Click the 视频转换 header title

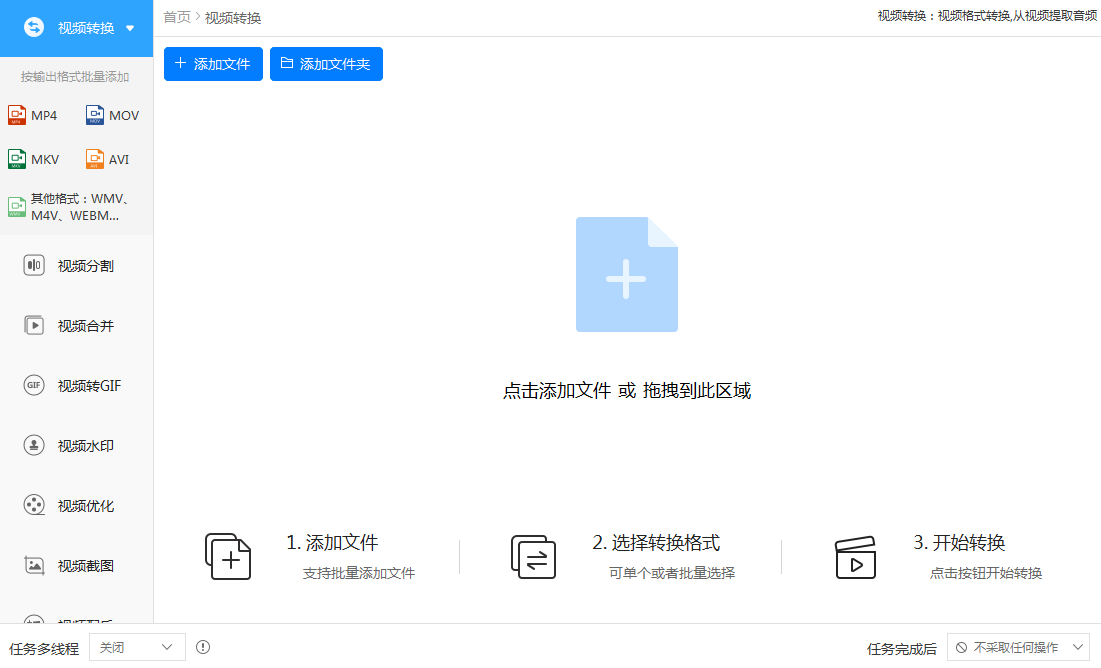[x=86, y=28]
